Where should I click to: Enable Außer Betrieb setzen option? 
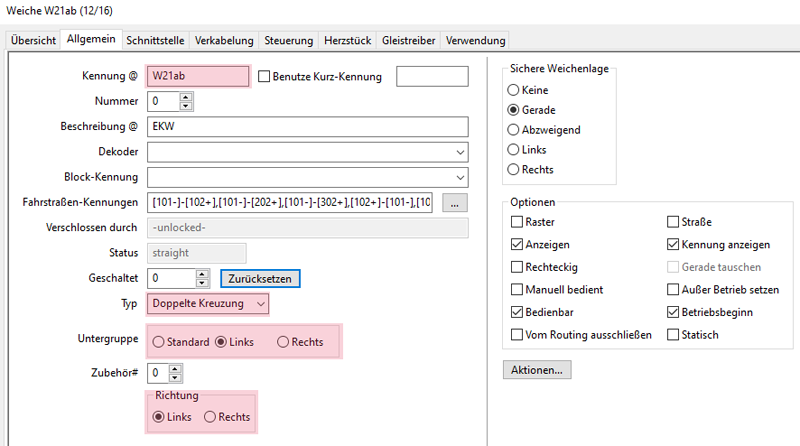point(673,290)
